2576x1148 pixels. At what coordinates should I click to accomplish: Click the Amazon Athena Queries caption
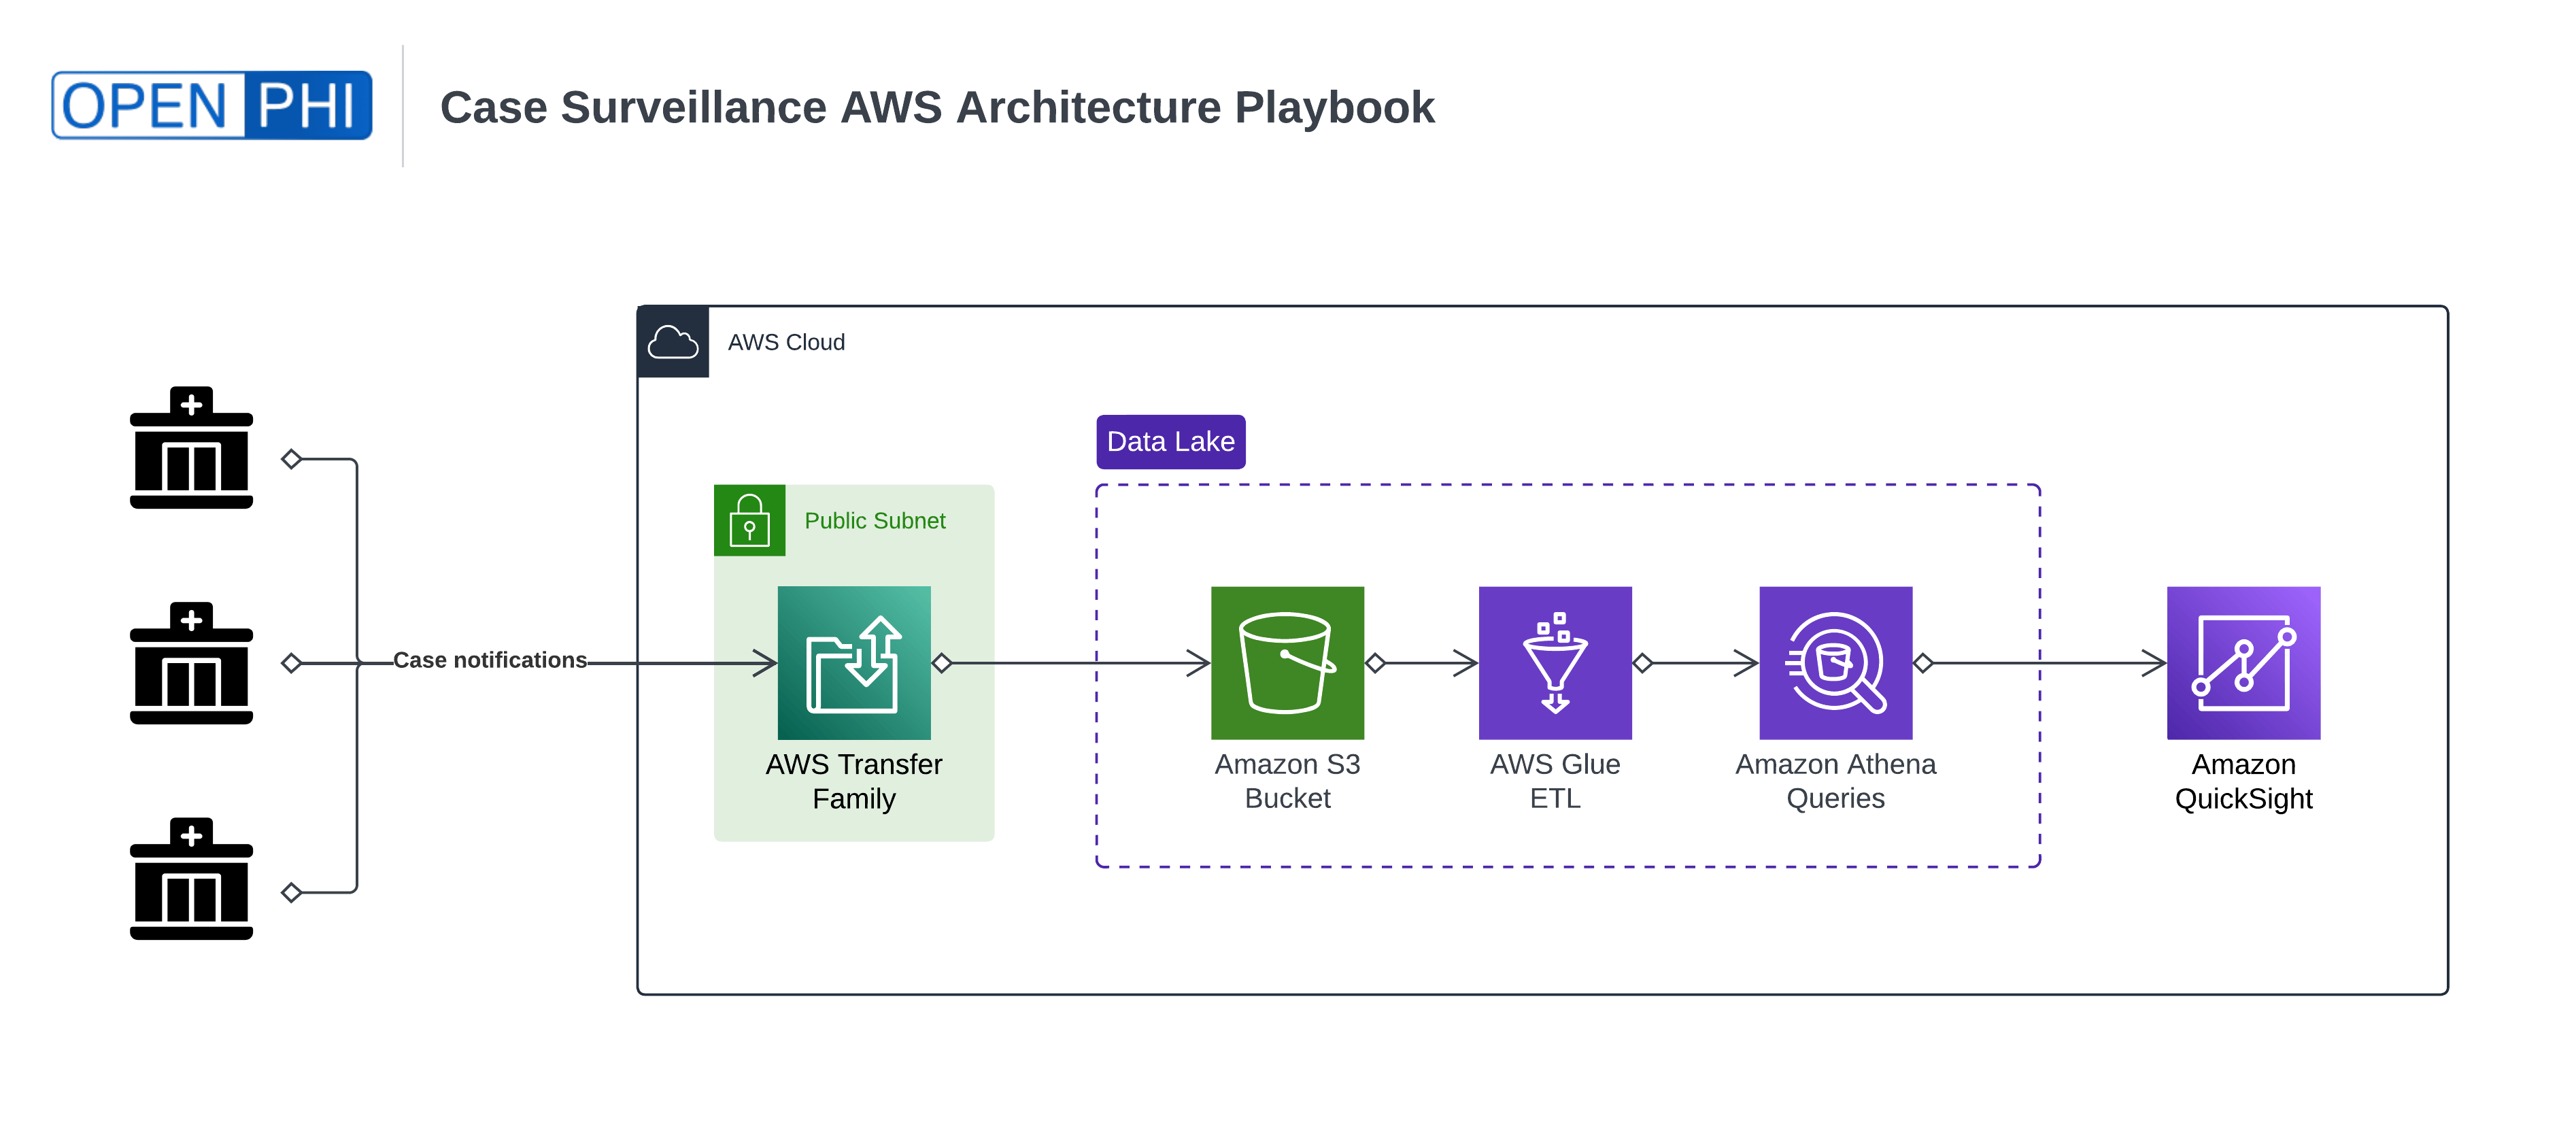pyautogui.click(x=1836, y=781)
